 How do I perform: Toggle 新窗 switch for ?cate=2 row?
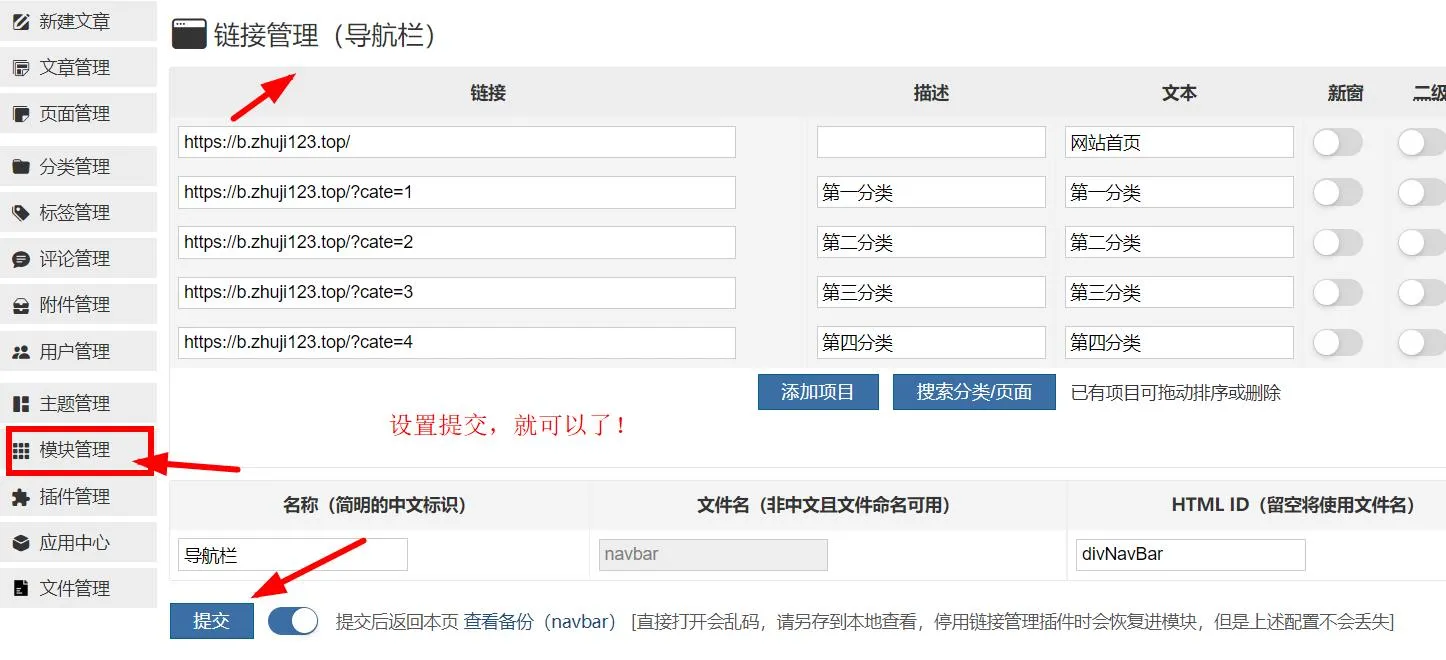(1338, 243)
